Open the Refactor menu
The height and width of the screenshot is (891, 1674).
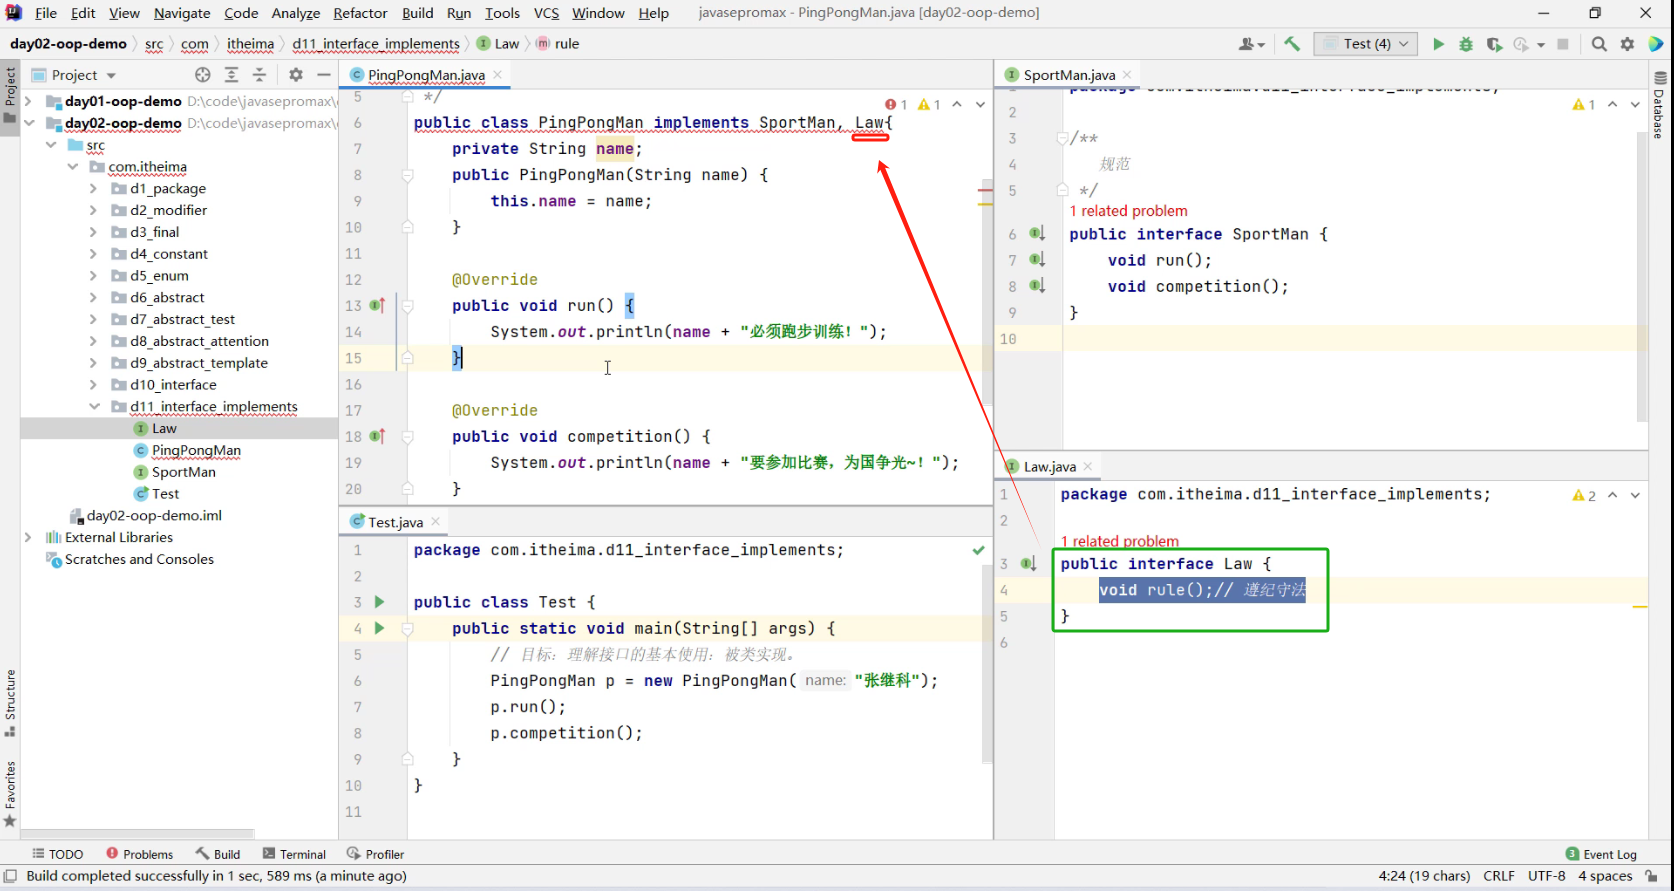coord(360,13)
